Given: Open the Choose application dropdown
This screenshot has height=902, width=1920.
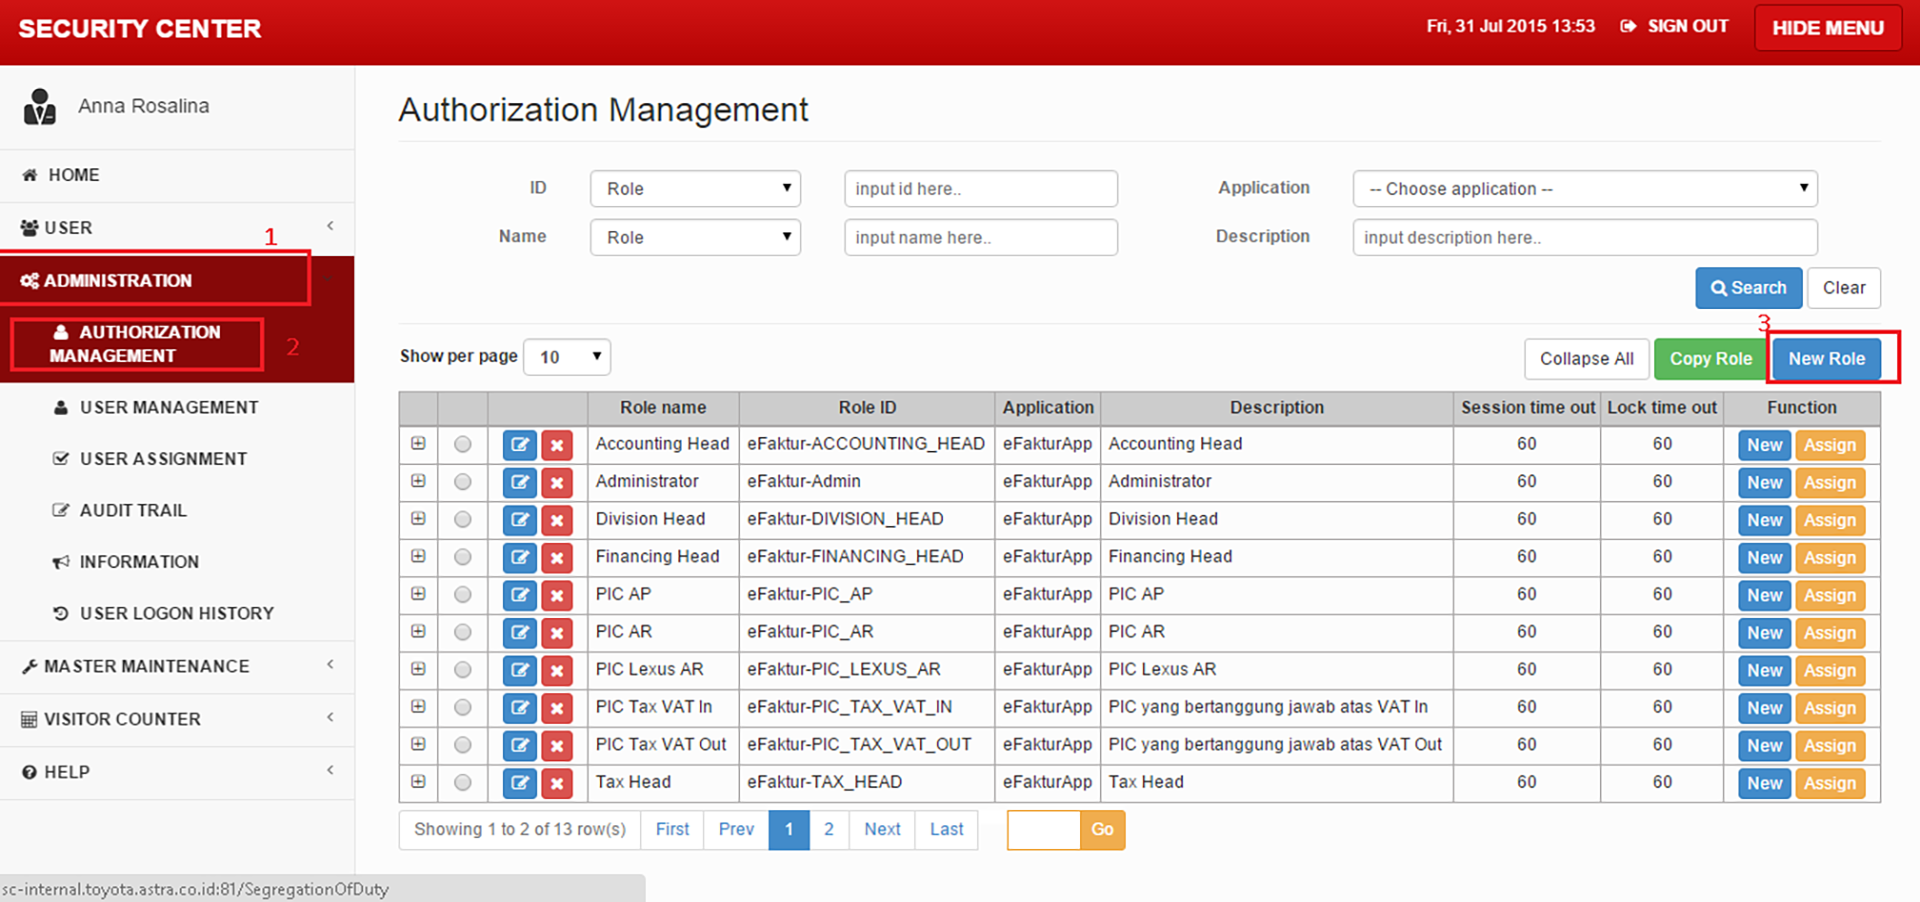Looking at the screenshot, I should (x=1584, y=189).
